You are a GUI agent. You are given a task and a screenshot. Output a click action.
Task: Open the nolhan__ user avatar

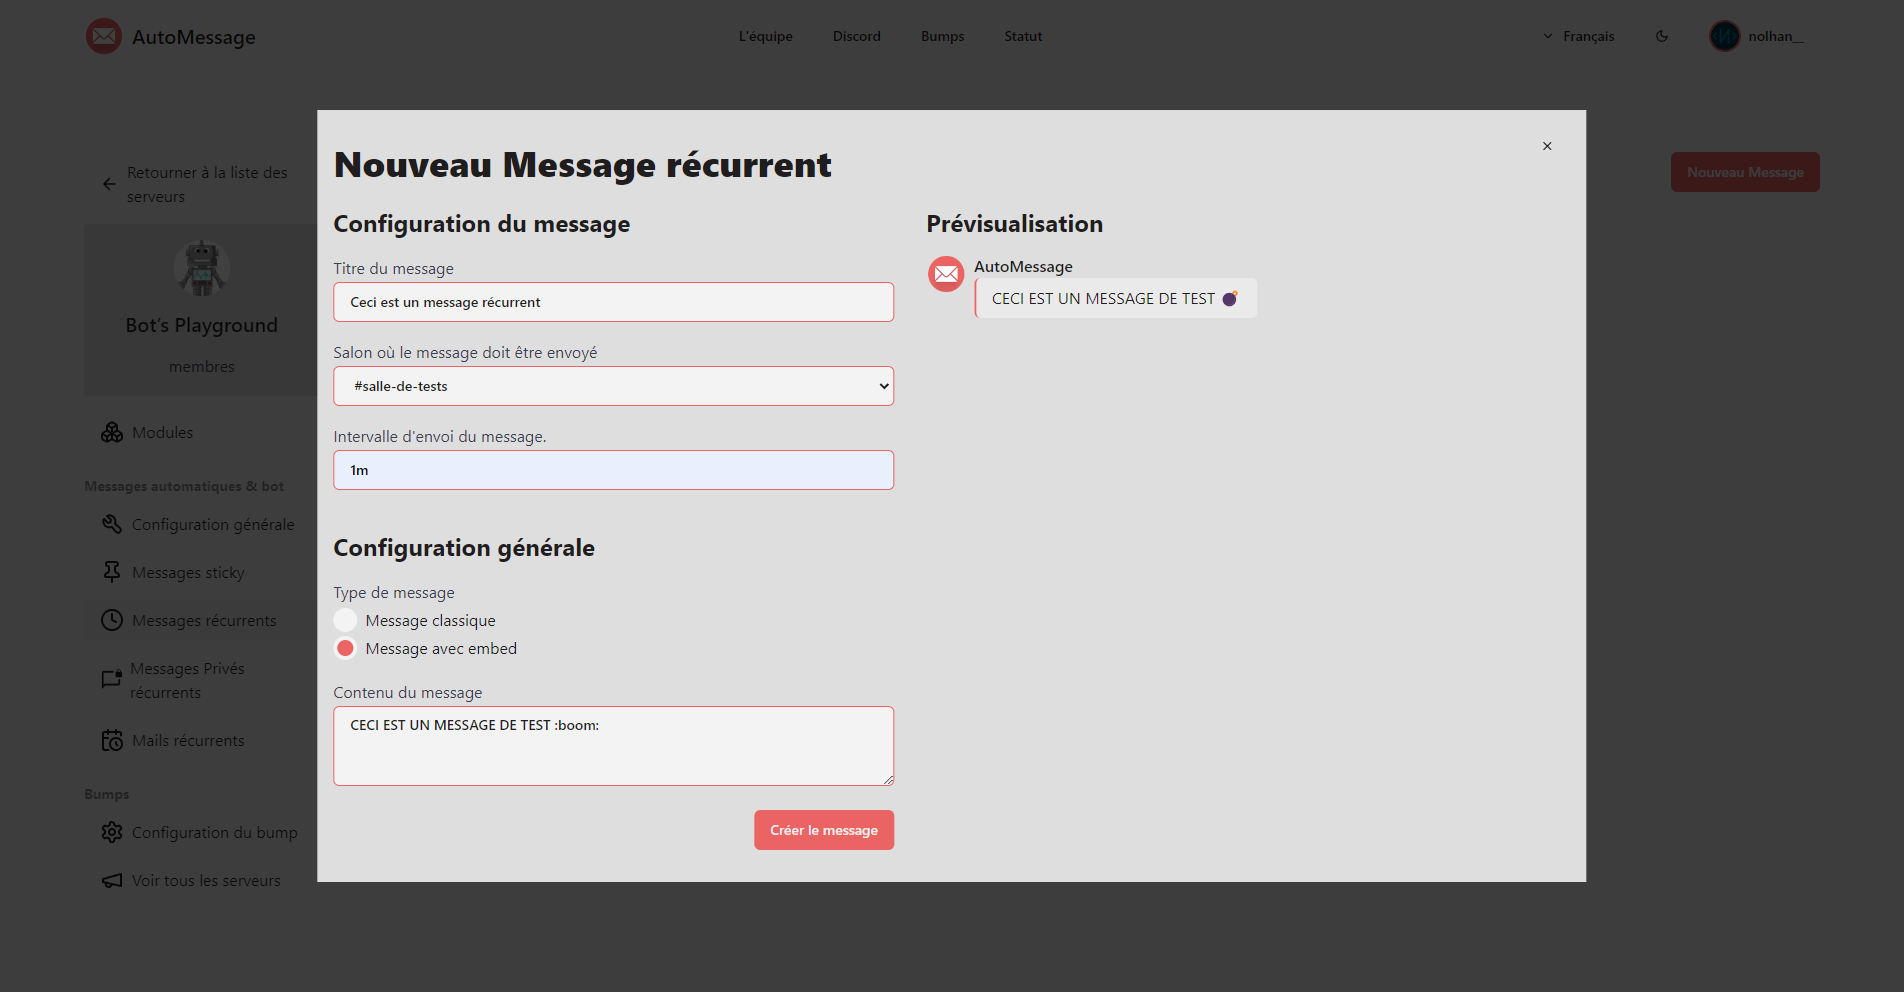[x=1725, y=36]
